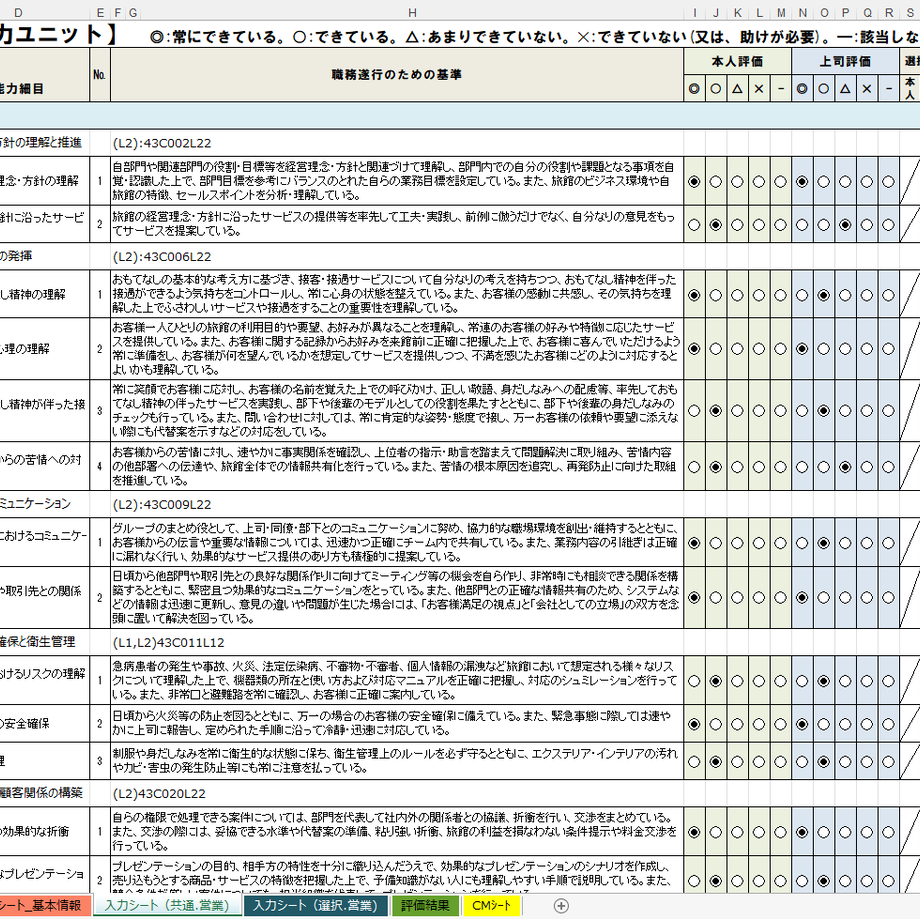
Task: Set self-rating ◎ for プレゼンテーショ row
Action: click(x=694, y=881)
